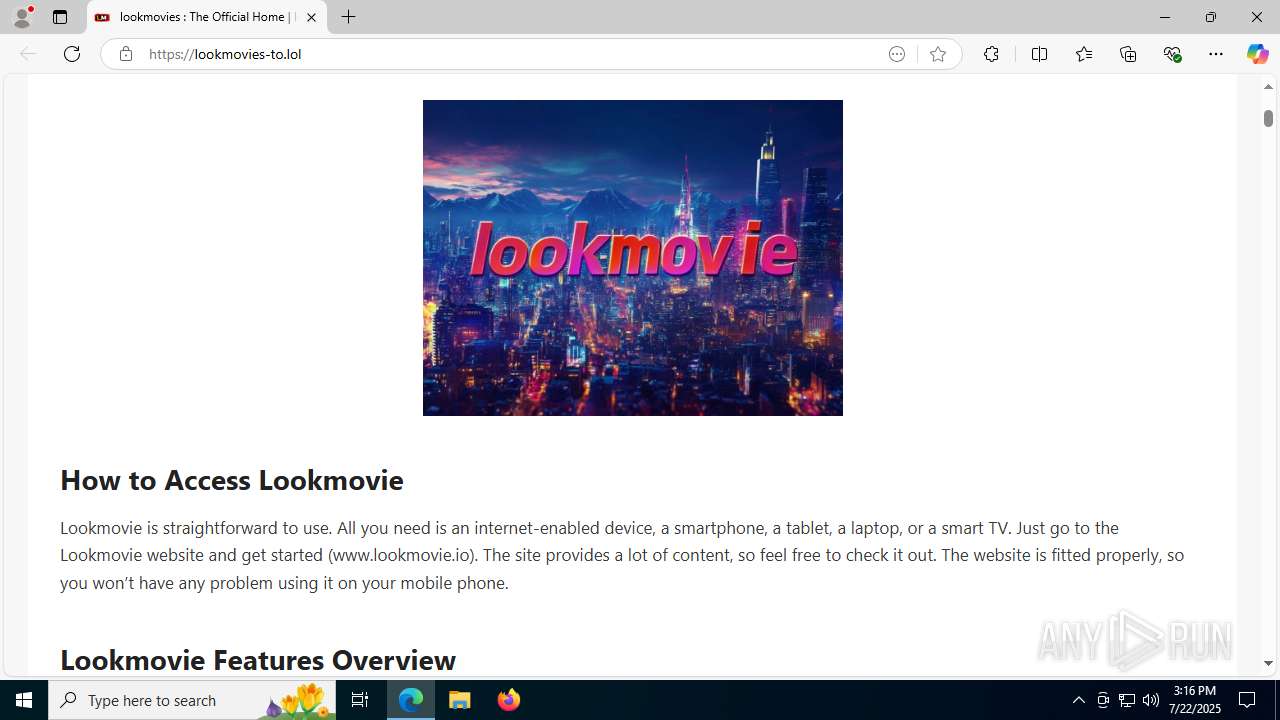Minimize the Edge window
The image size is (1280, 720).
tap(1164, 17)
